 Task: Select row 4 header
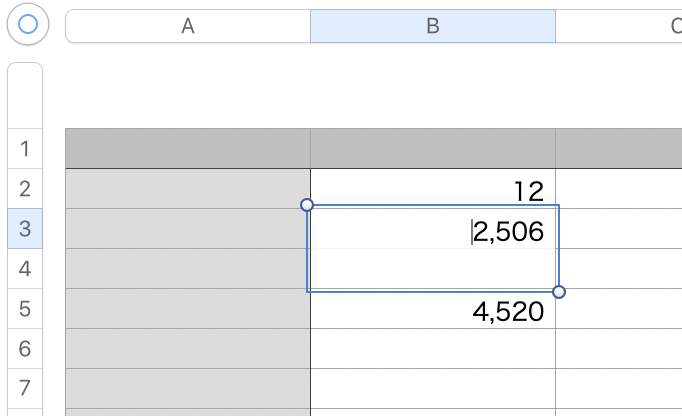25,269
